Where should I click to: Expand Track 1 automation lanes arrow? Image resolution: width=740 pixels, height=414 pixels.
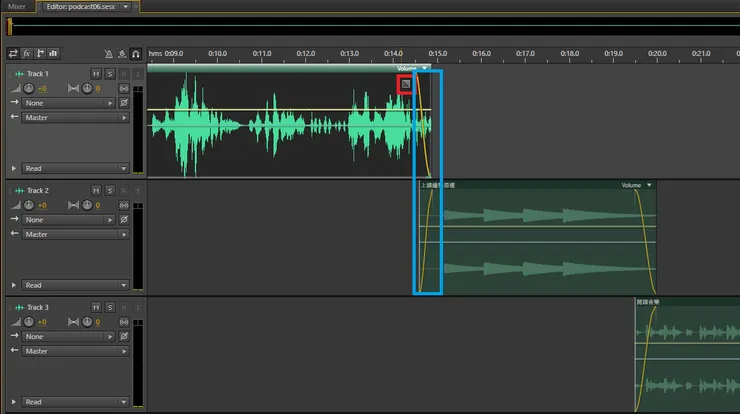(14, 168)
